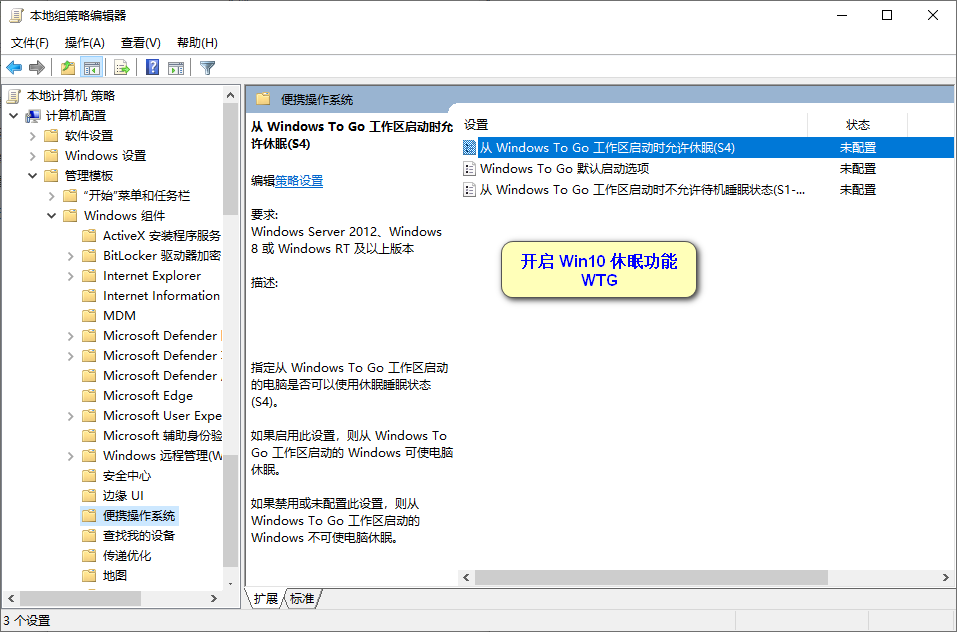Click the icon beside Windows To Go 默认启动选项
The image size is (957, 632).
pyautogui.click(x=469, y=168)
